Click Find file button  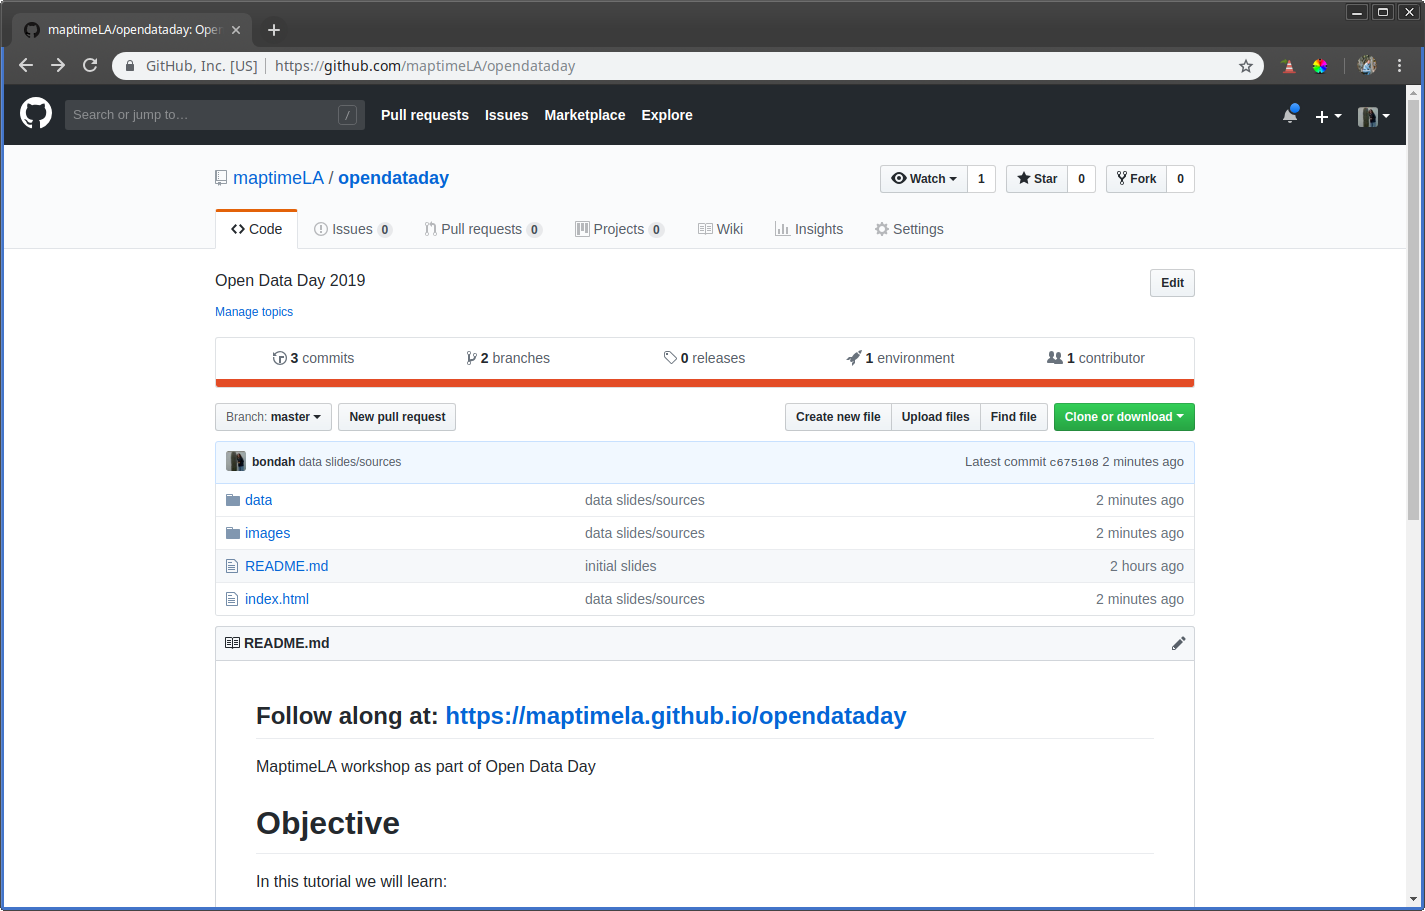[x=1013, y=417]
